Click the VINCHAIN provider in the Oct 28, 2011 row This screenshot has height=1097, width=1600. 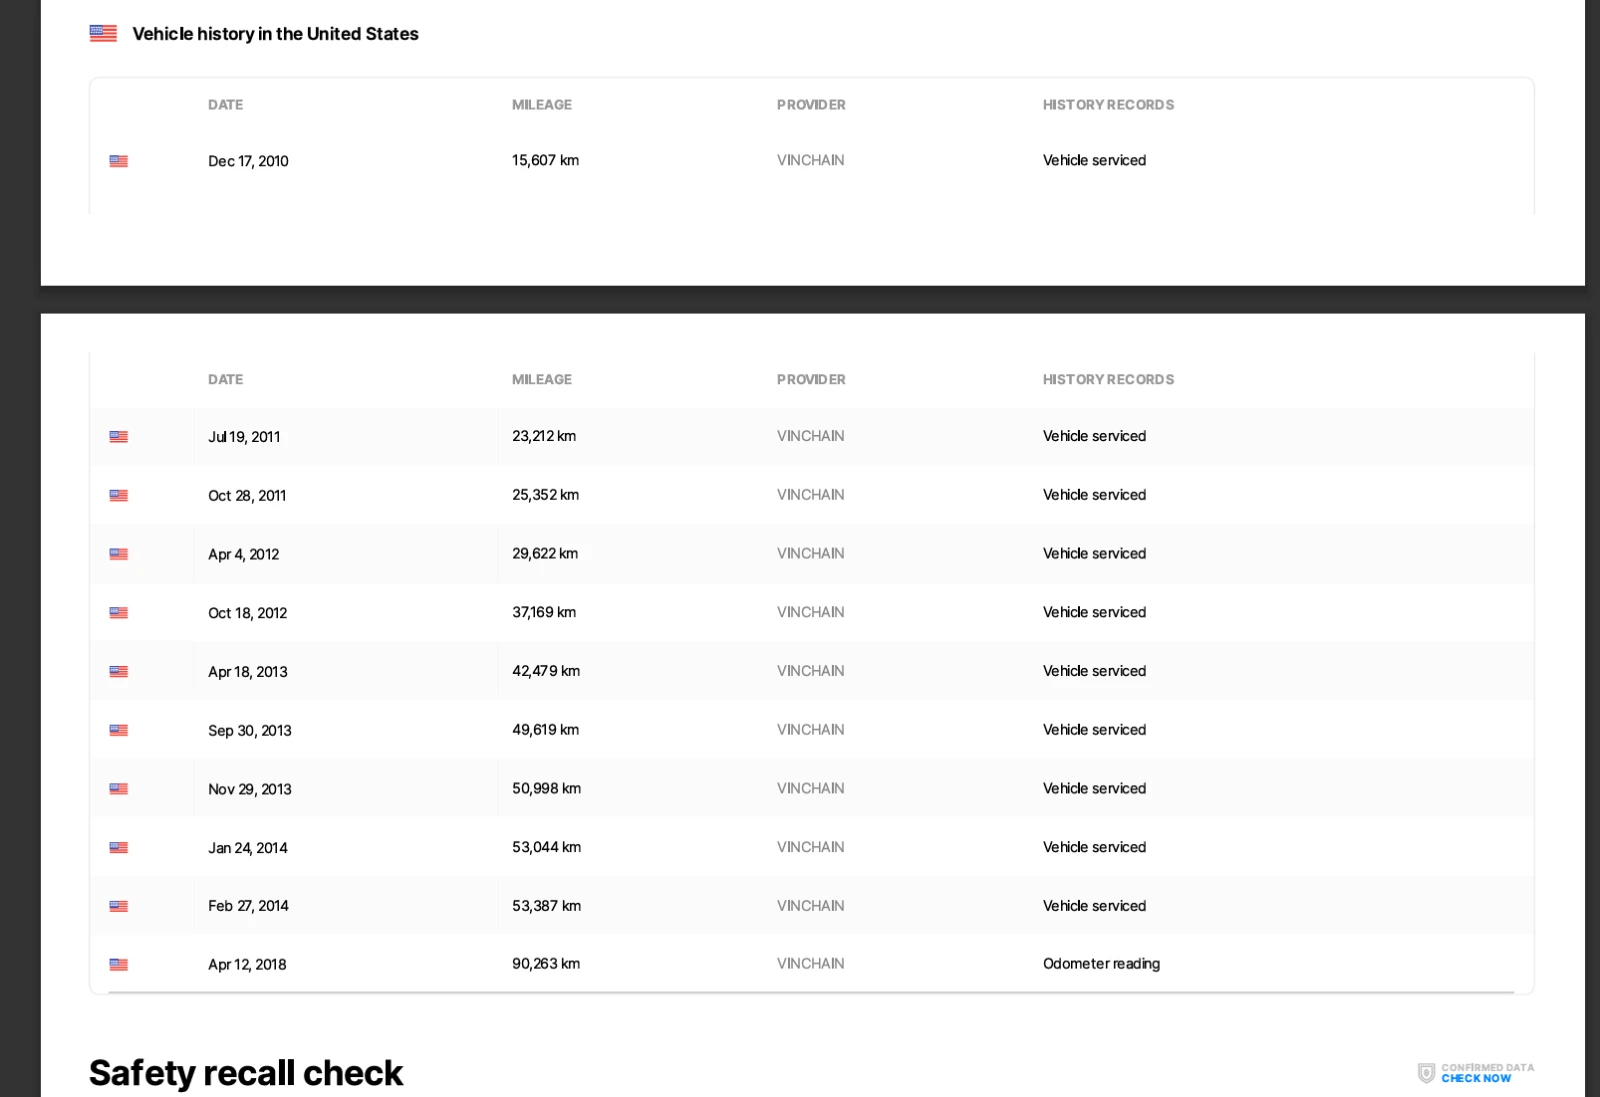click(810, 495)
